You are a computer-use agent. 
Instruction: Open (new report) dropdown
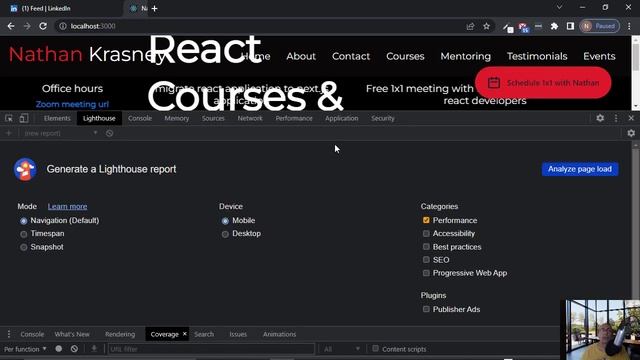click(60, 133)
